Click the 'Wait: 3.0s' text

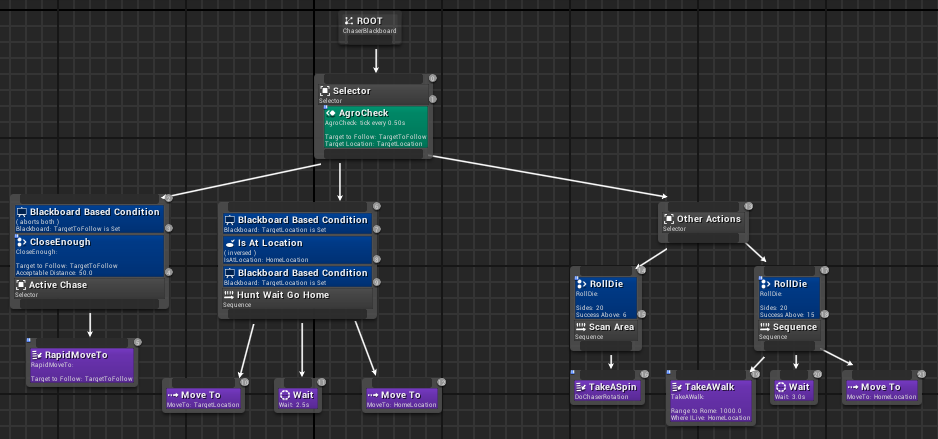pos(790,397)
